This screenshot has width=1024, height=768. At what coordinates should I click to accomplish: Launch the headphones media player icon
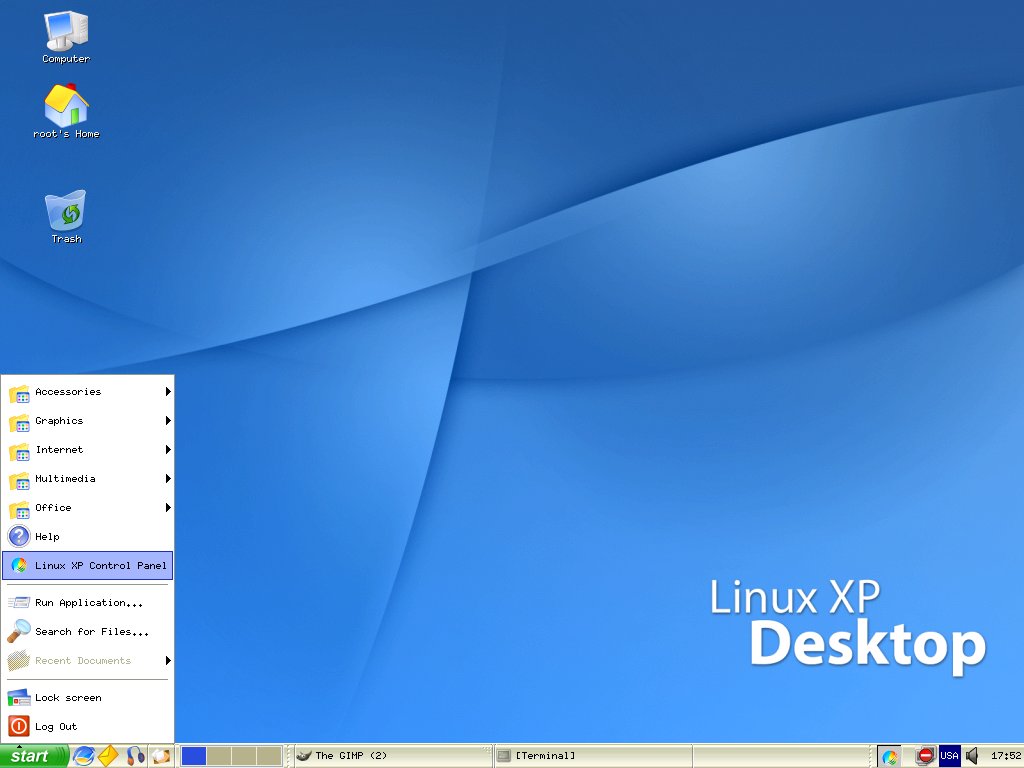[x=135, y=756]
